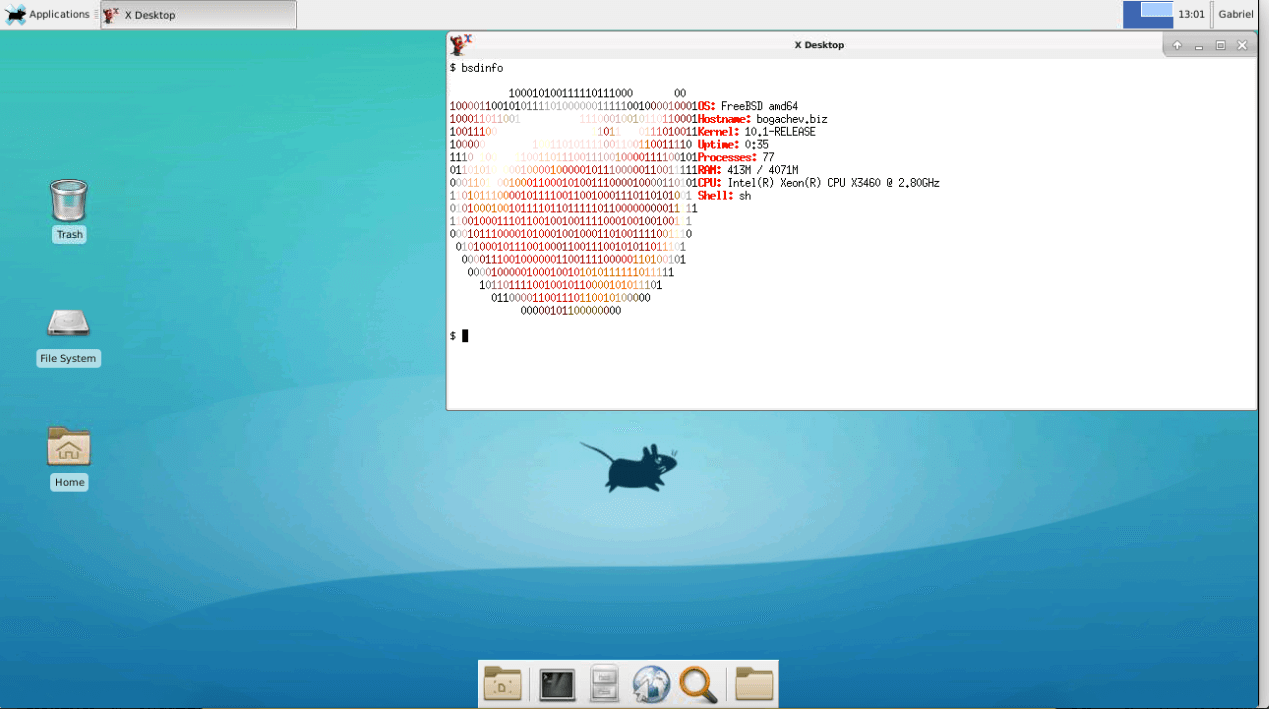Open Application Finder magnifier icon
1269x709 pixels.
(698, 684)
